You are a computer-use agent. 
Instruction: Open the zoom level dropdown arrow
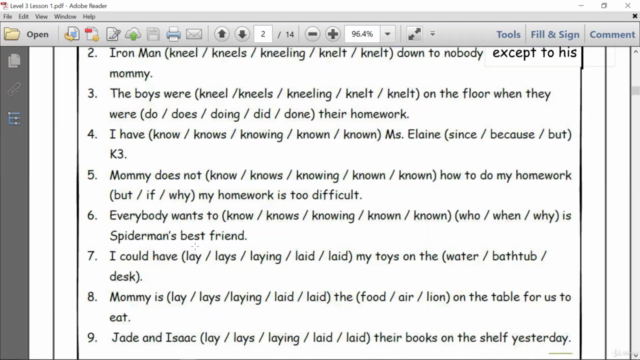pos(388,34)
